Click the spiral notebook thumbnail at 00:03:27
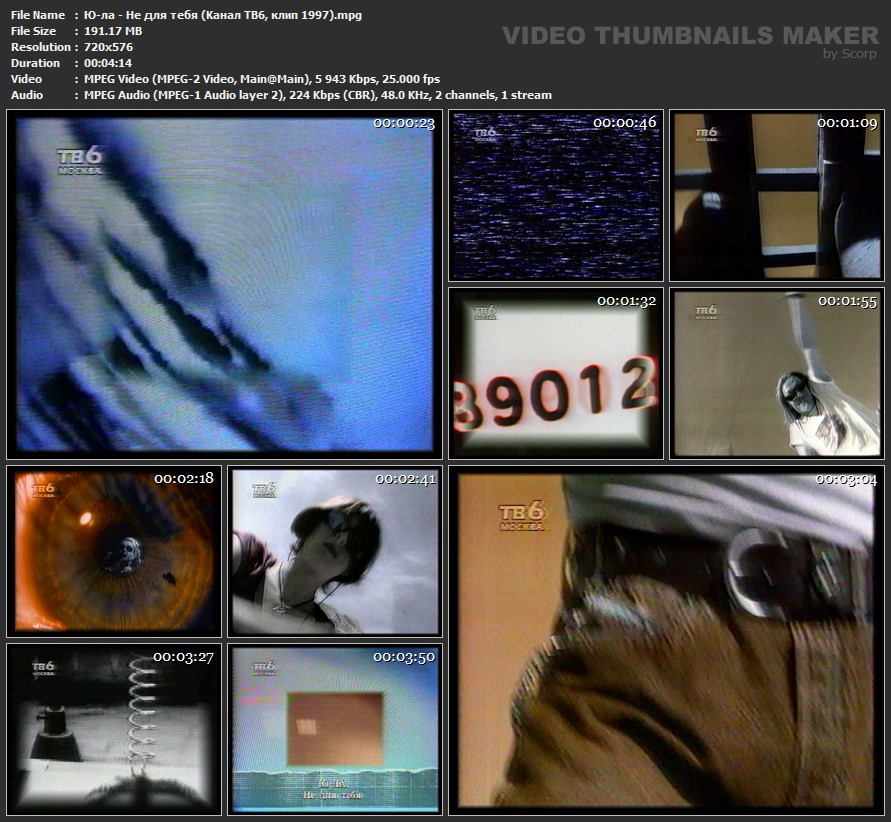Viewport: 891px width, 822px height. pyautogui.click(x=115, y=729)
